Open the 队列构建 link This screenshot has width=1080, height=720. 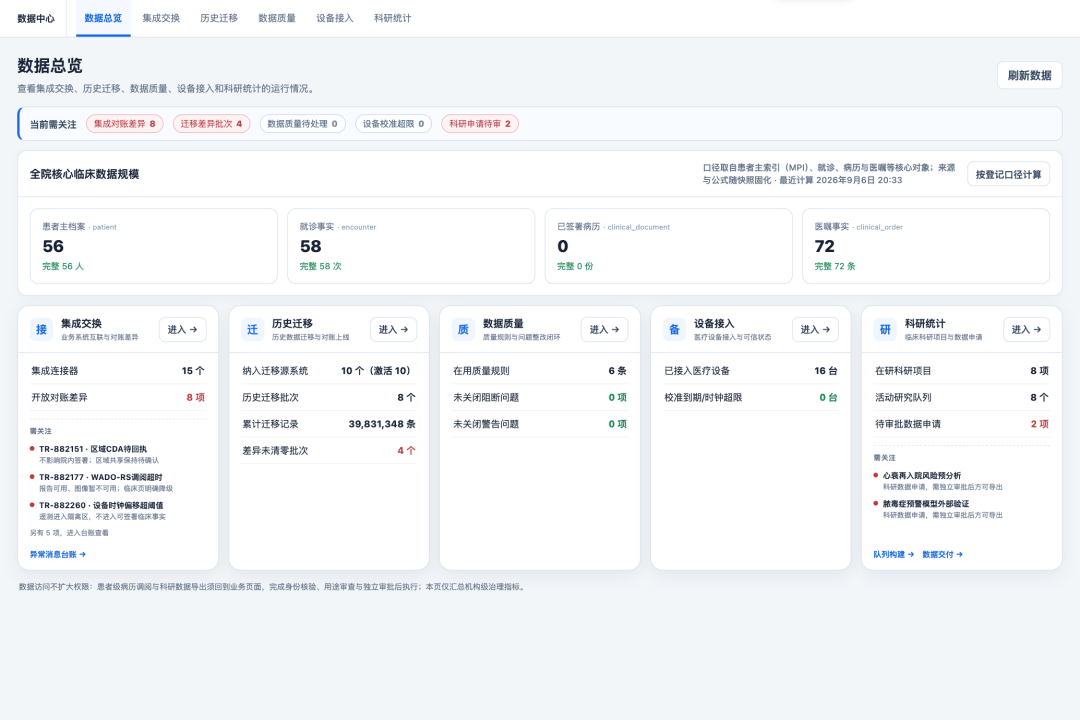click(893, 554)
